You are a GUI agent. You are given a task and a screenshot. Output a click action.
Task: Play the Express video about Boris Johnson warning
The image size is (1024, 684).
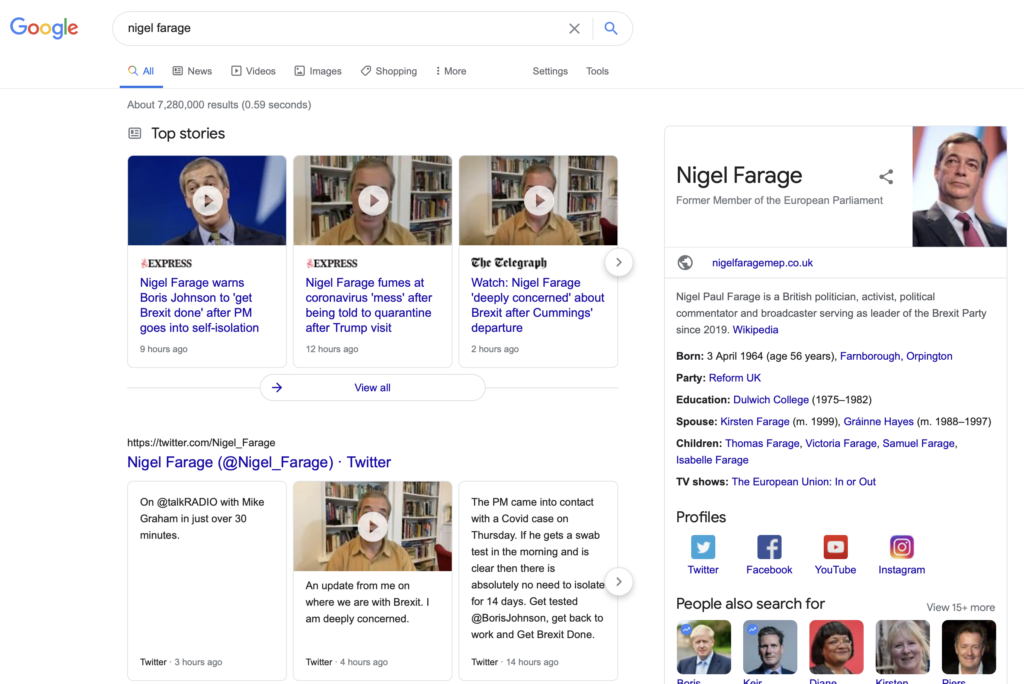207,200
